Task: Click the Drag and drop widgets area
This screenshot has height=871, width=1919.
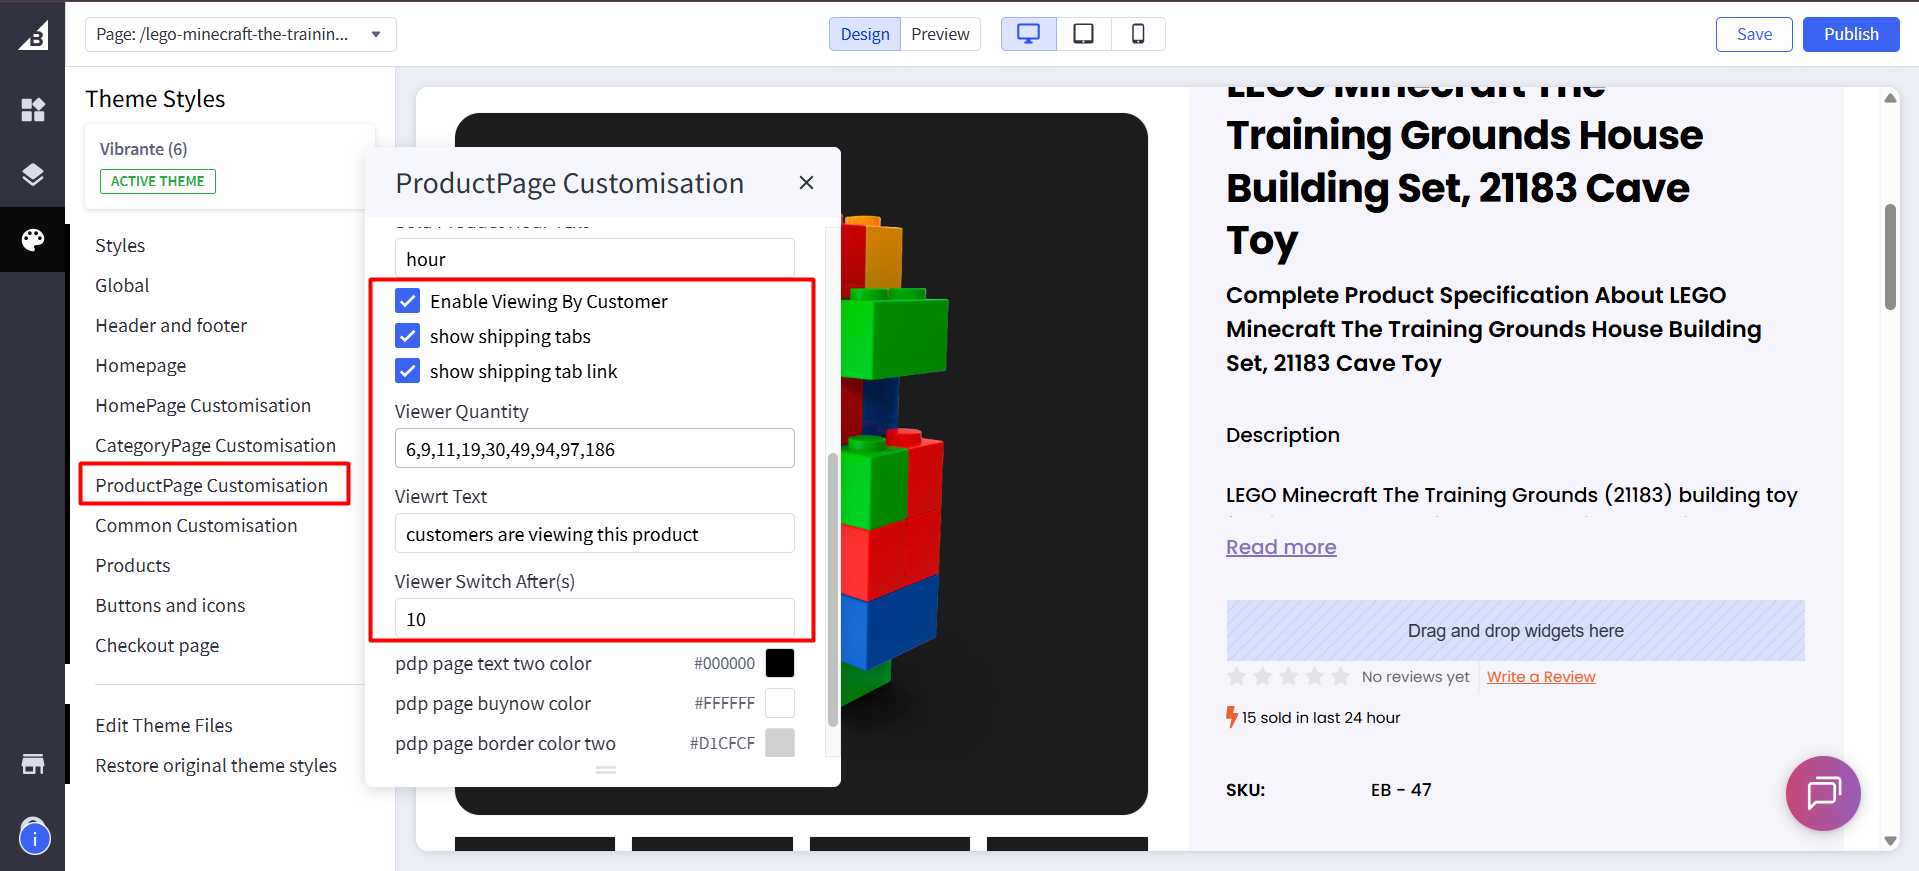Action: 1515,631
